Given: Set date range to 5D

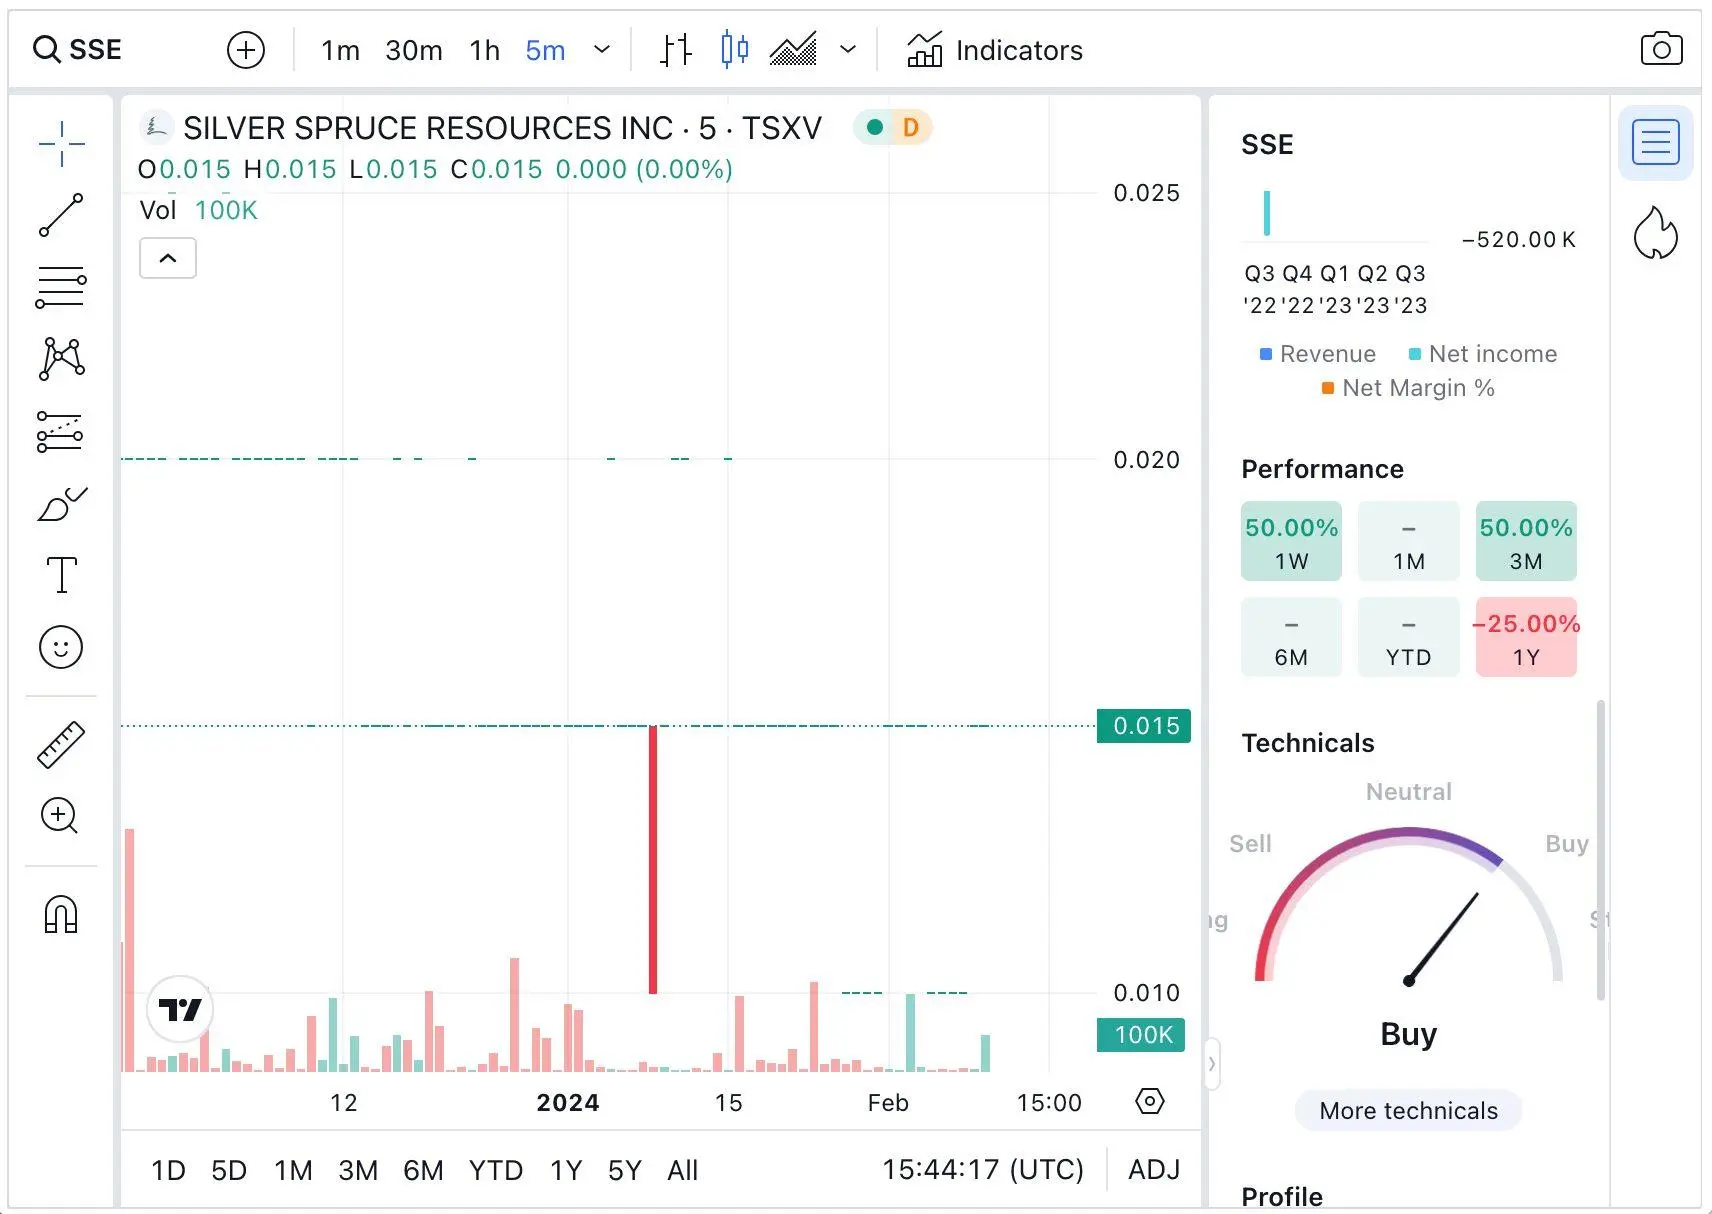Looking at the screenshot, I should [229, 1170].
